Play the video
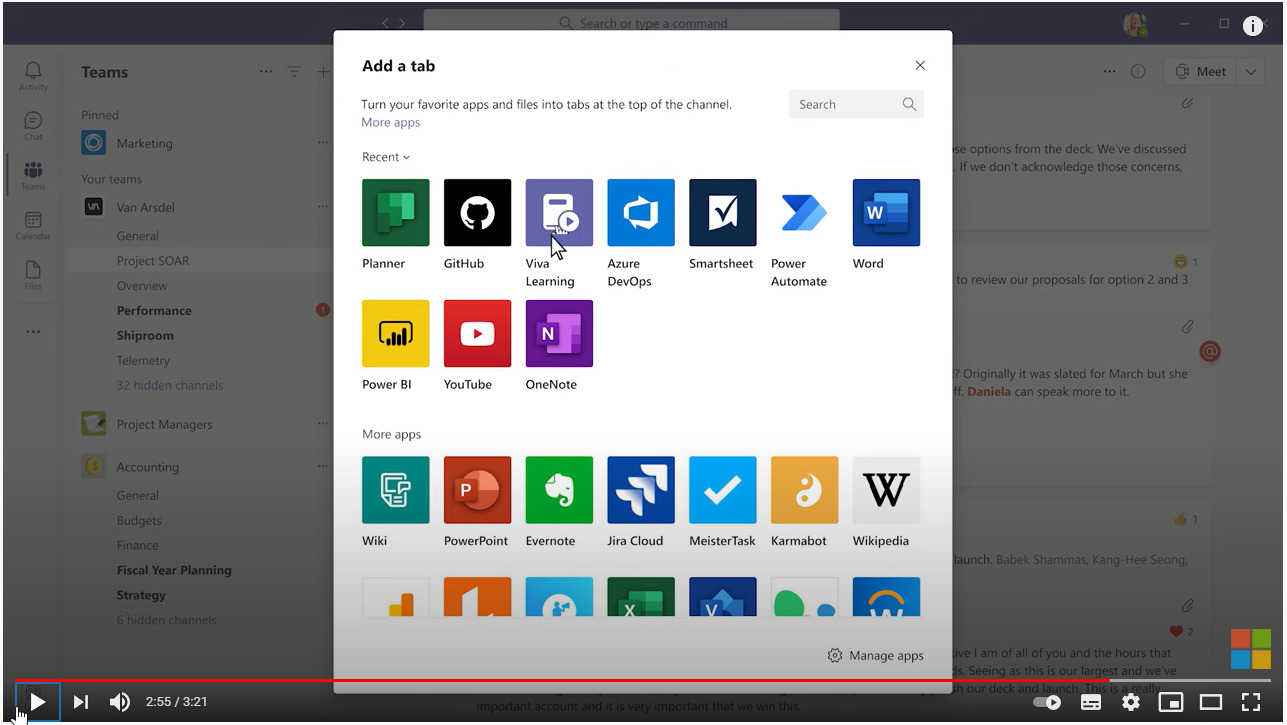Viewport: 1287px width, 725px height. [x=37, y=702]
